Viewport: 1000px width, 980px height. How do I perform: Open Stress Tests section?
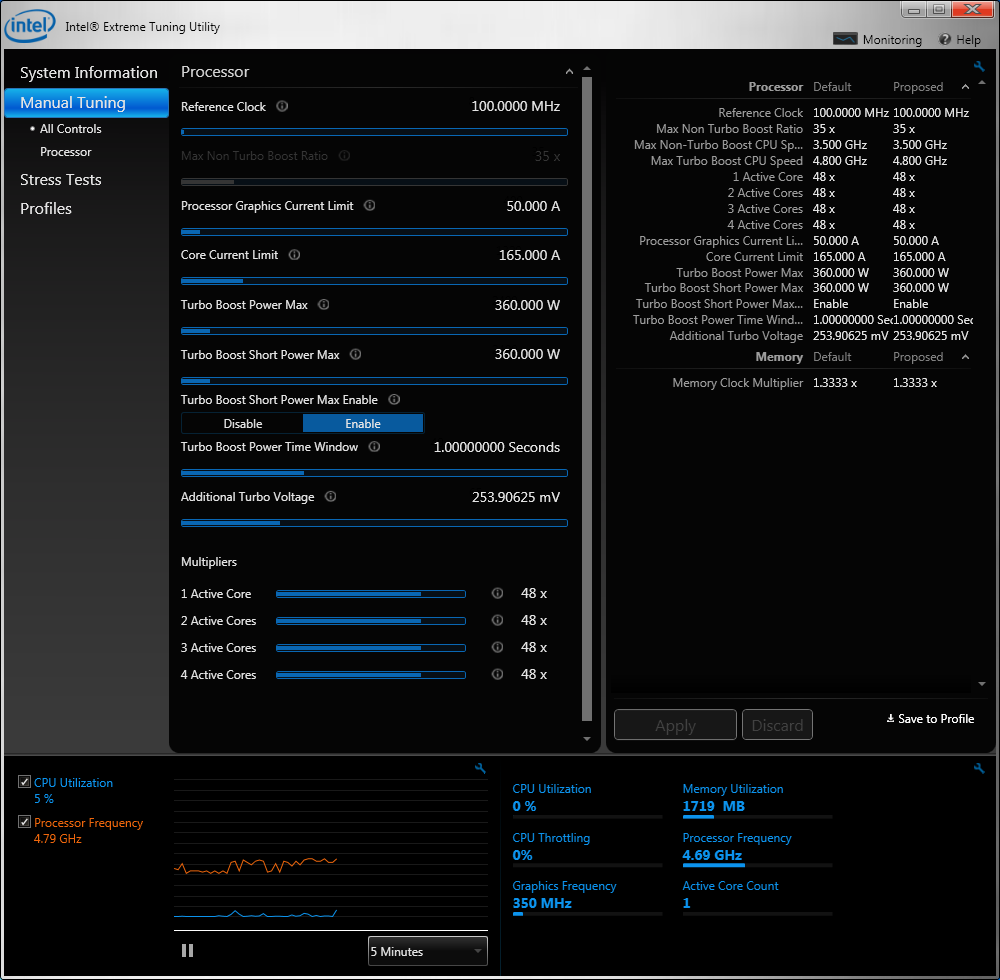pos(61,180)
